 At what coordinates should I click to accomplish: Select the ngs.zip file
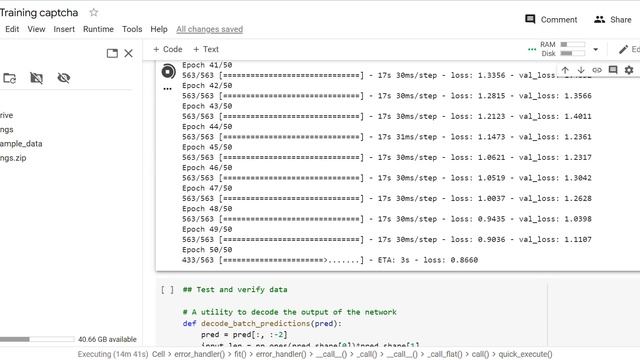click(13, 158)
